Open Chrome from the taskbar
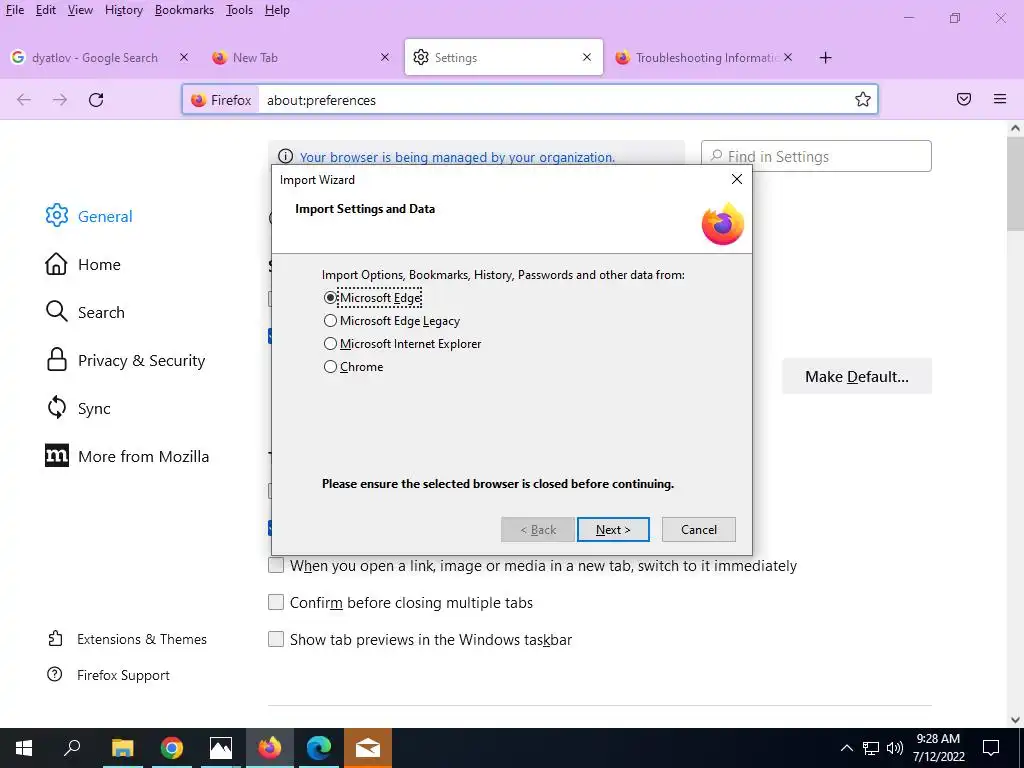Image resolution: width=1024 pixels, height=768 pixels. tap(172, 748)
